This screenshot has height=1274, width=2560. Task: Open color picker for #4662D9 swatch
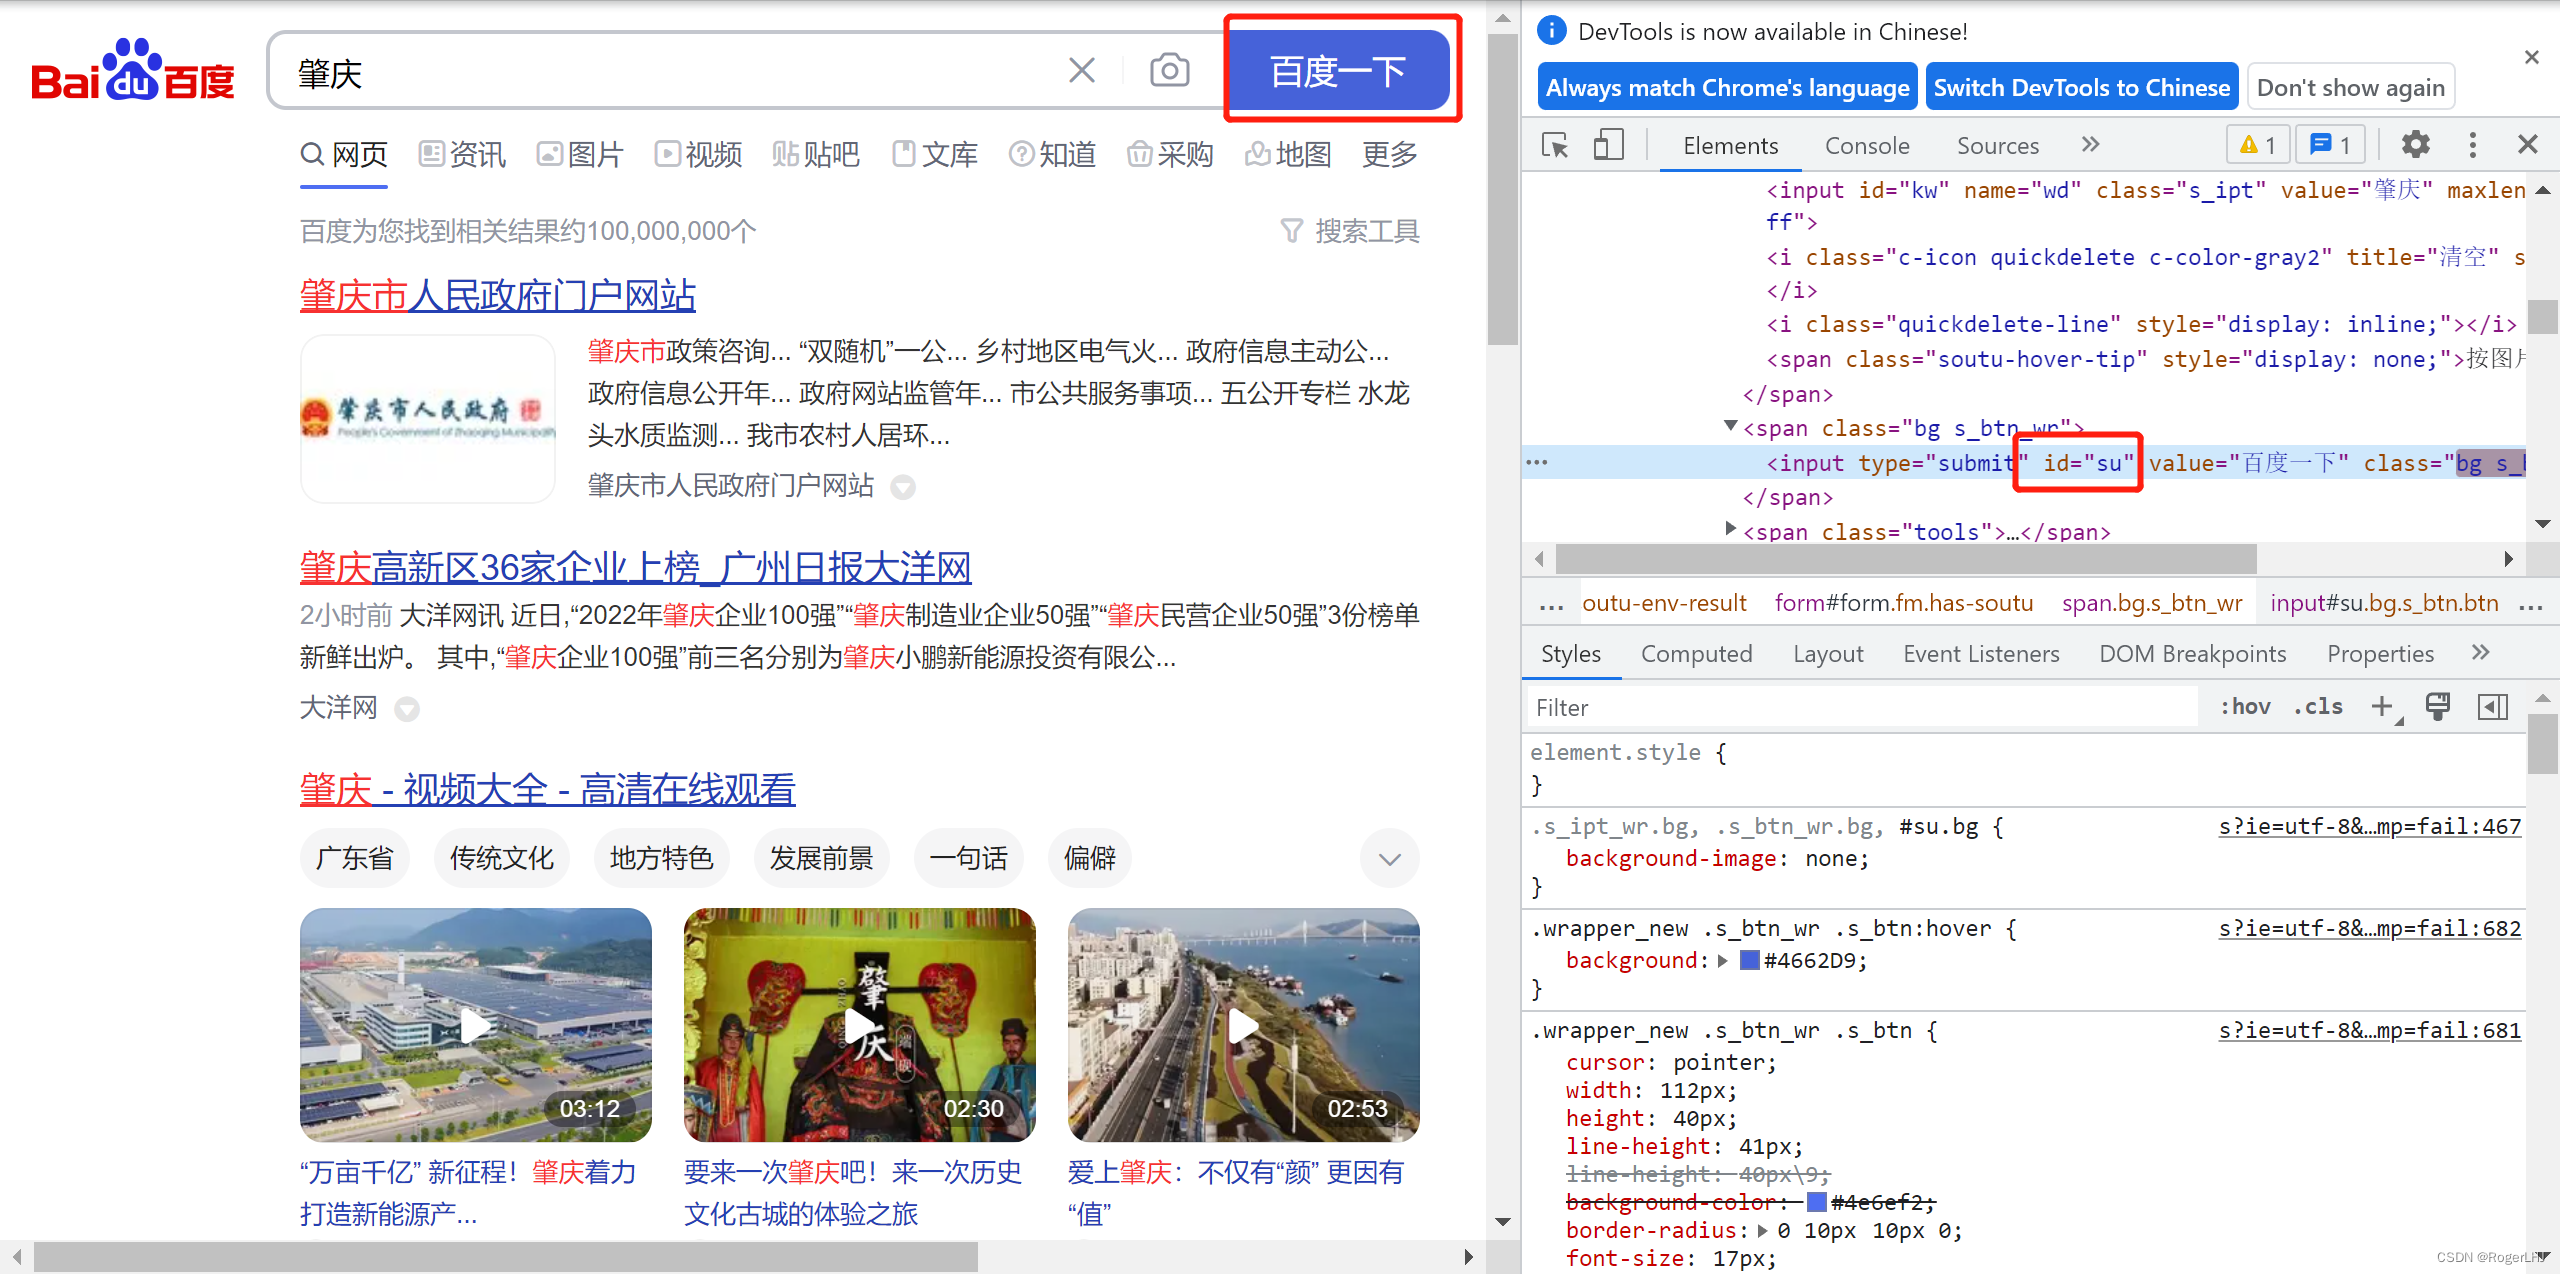click(1750, 960)
